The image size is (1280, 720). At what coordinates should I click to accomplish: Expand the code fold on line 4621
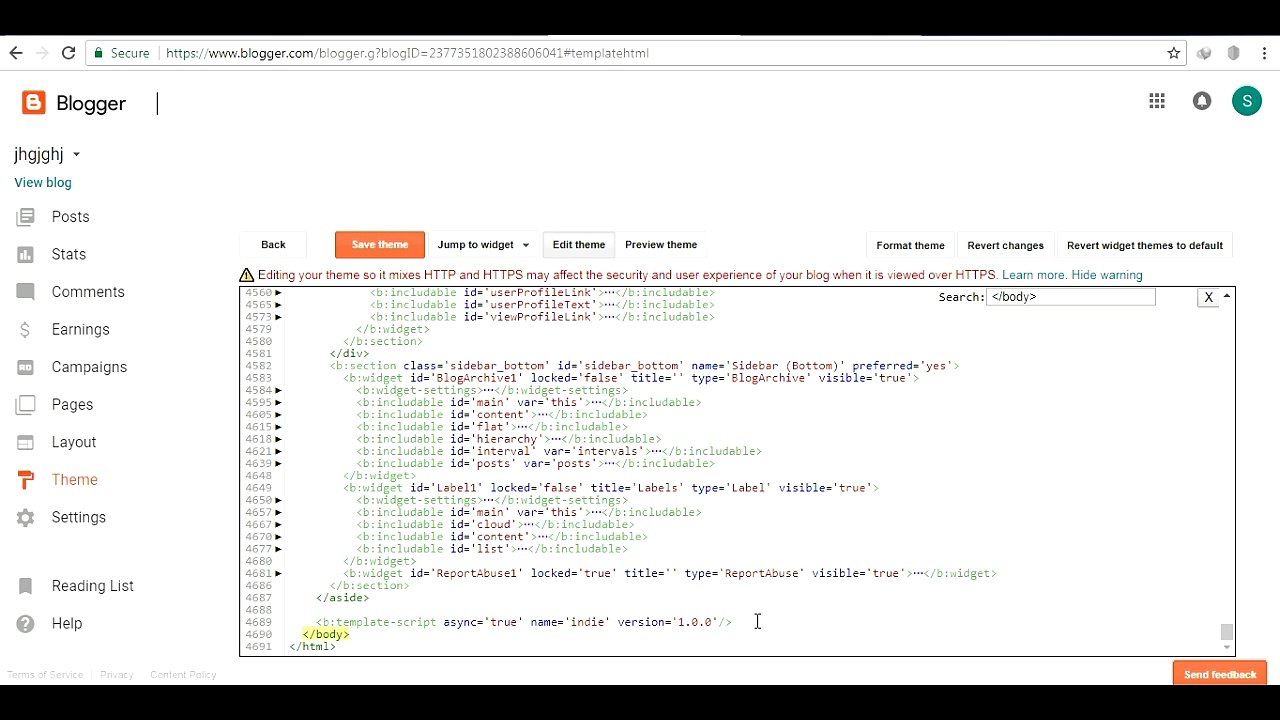(278, 451)
